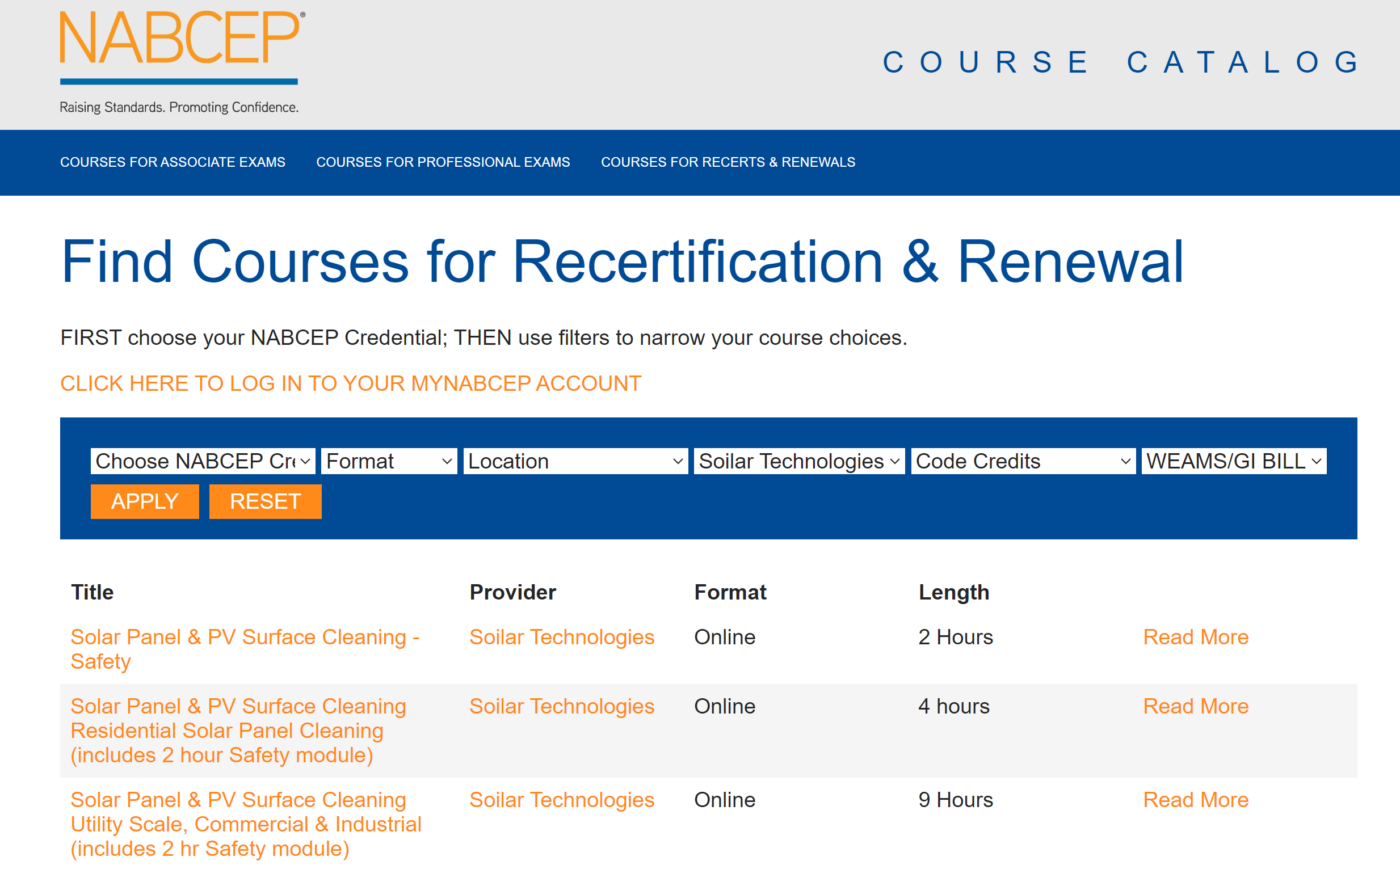Click the '9 Hours' length cell

click(x=956, y=800)
